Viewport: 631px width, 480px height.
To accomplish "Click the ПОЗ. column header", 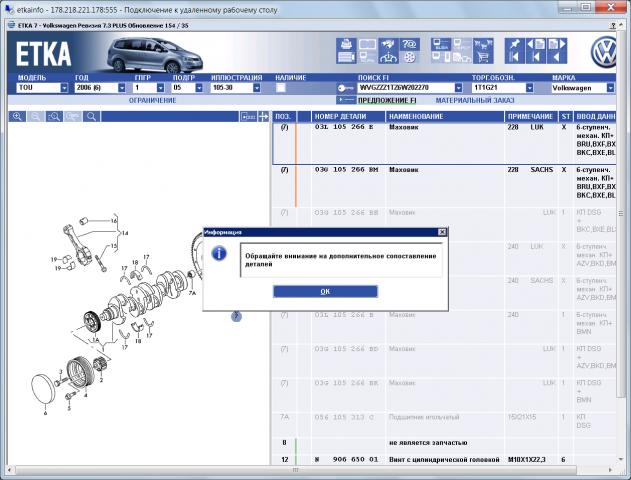I will tap(284, 117).
